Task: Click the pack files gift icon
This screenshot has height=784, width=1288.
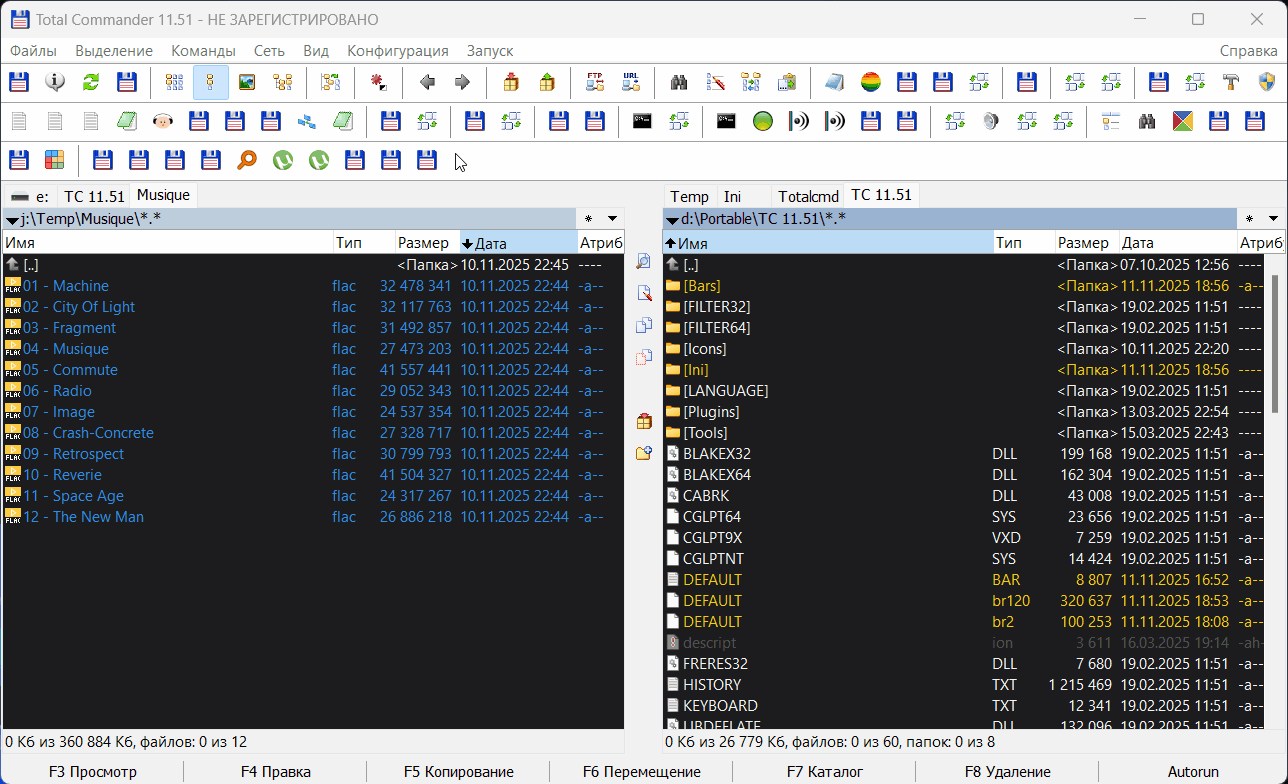Action: 511,83
